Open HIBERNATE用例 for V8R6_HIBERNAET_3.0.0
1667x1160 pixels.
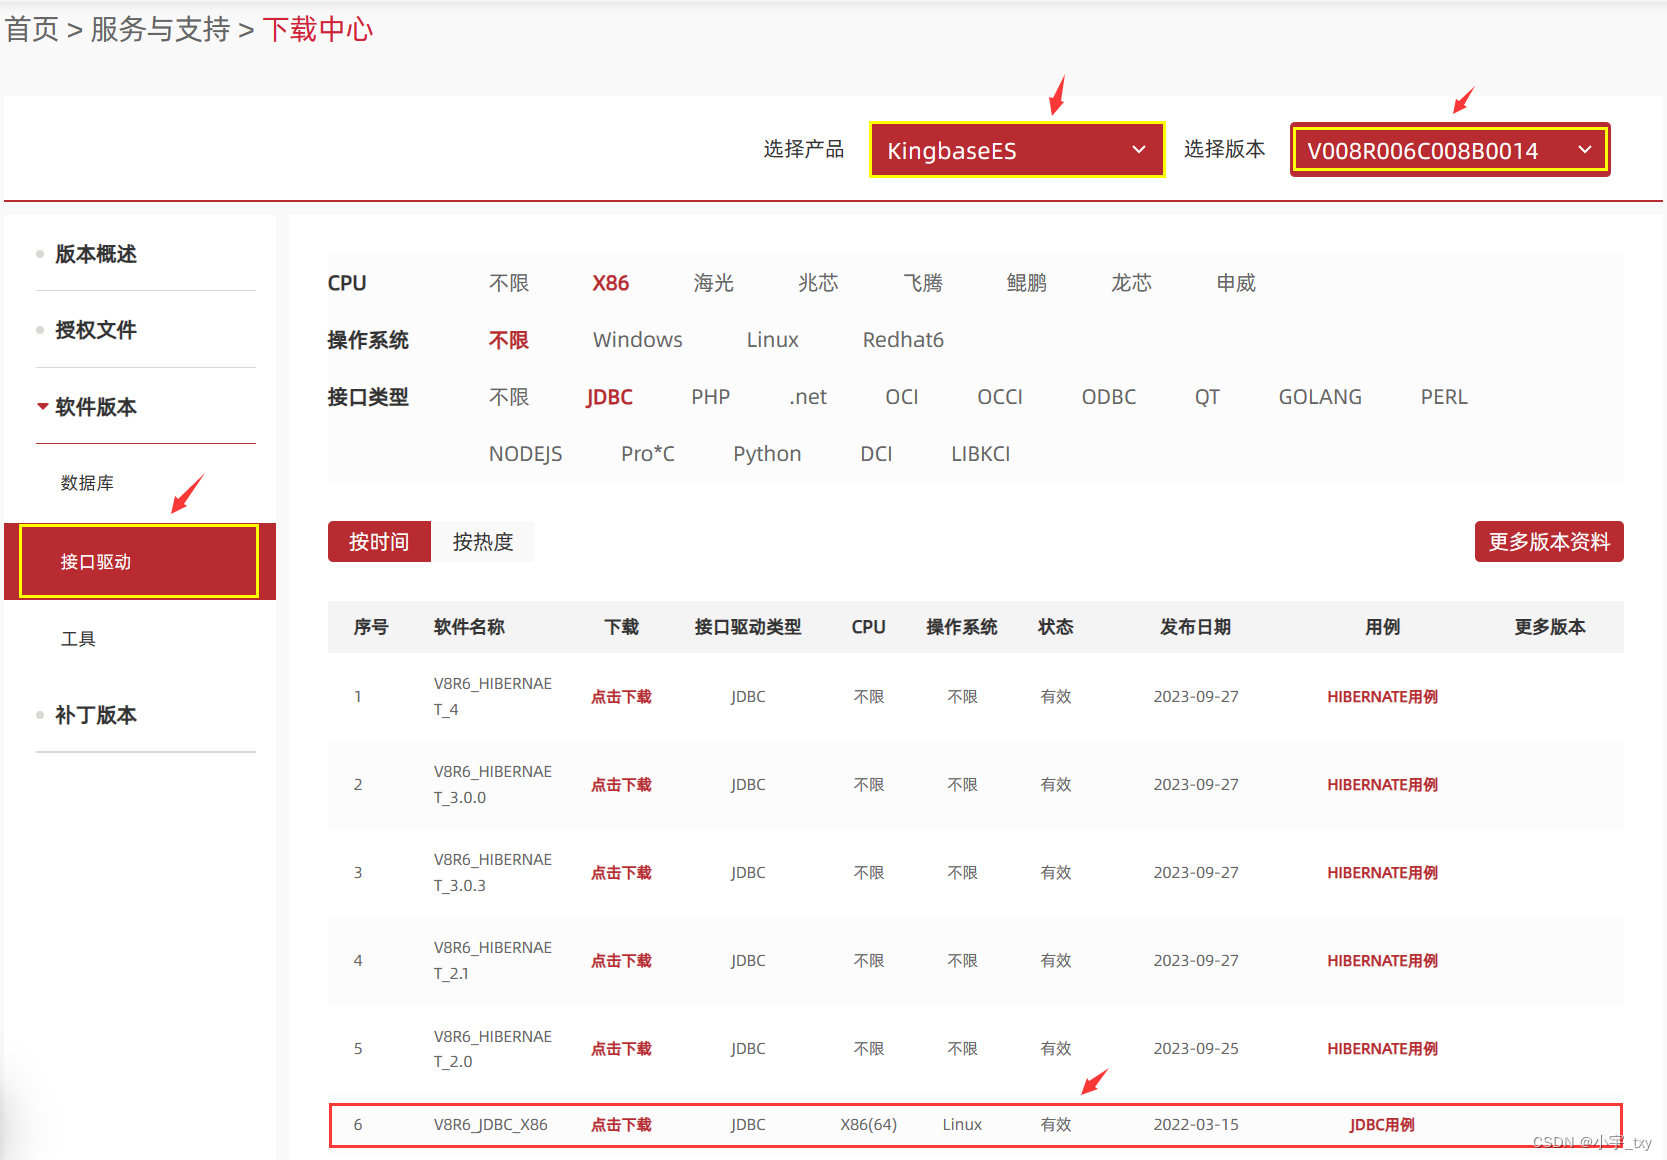[1382, 785]
